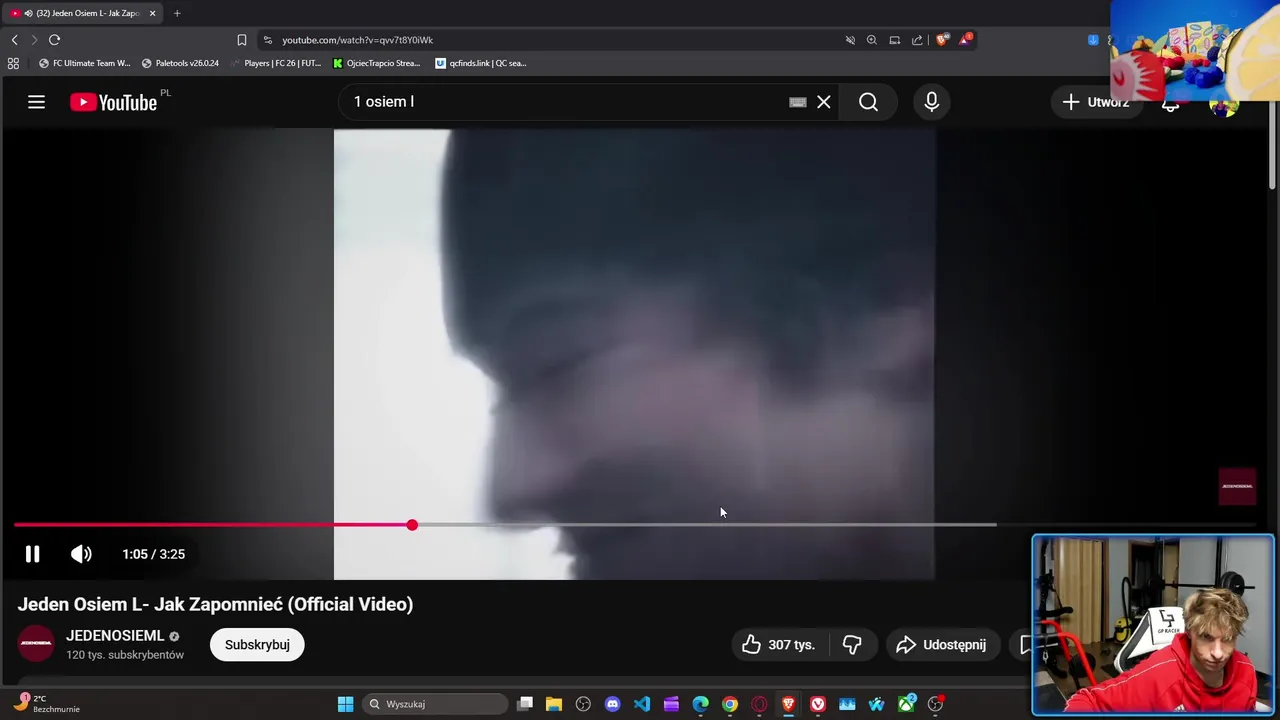Image resolution: width=1280 pixels, height=720 pixels.
Task: Clear the YouTube search text with X
Action: click(x=824, y=102)
